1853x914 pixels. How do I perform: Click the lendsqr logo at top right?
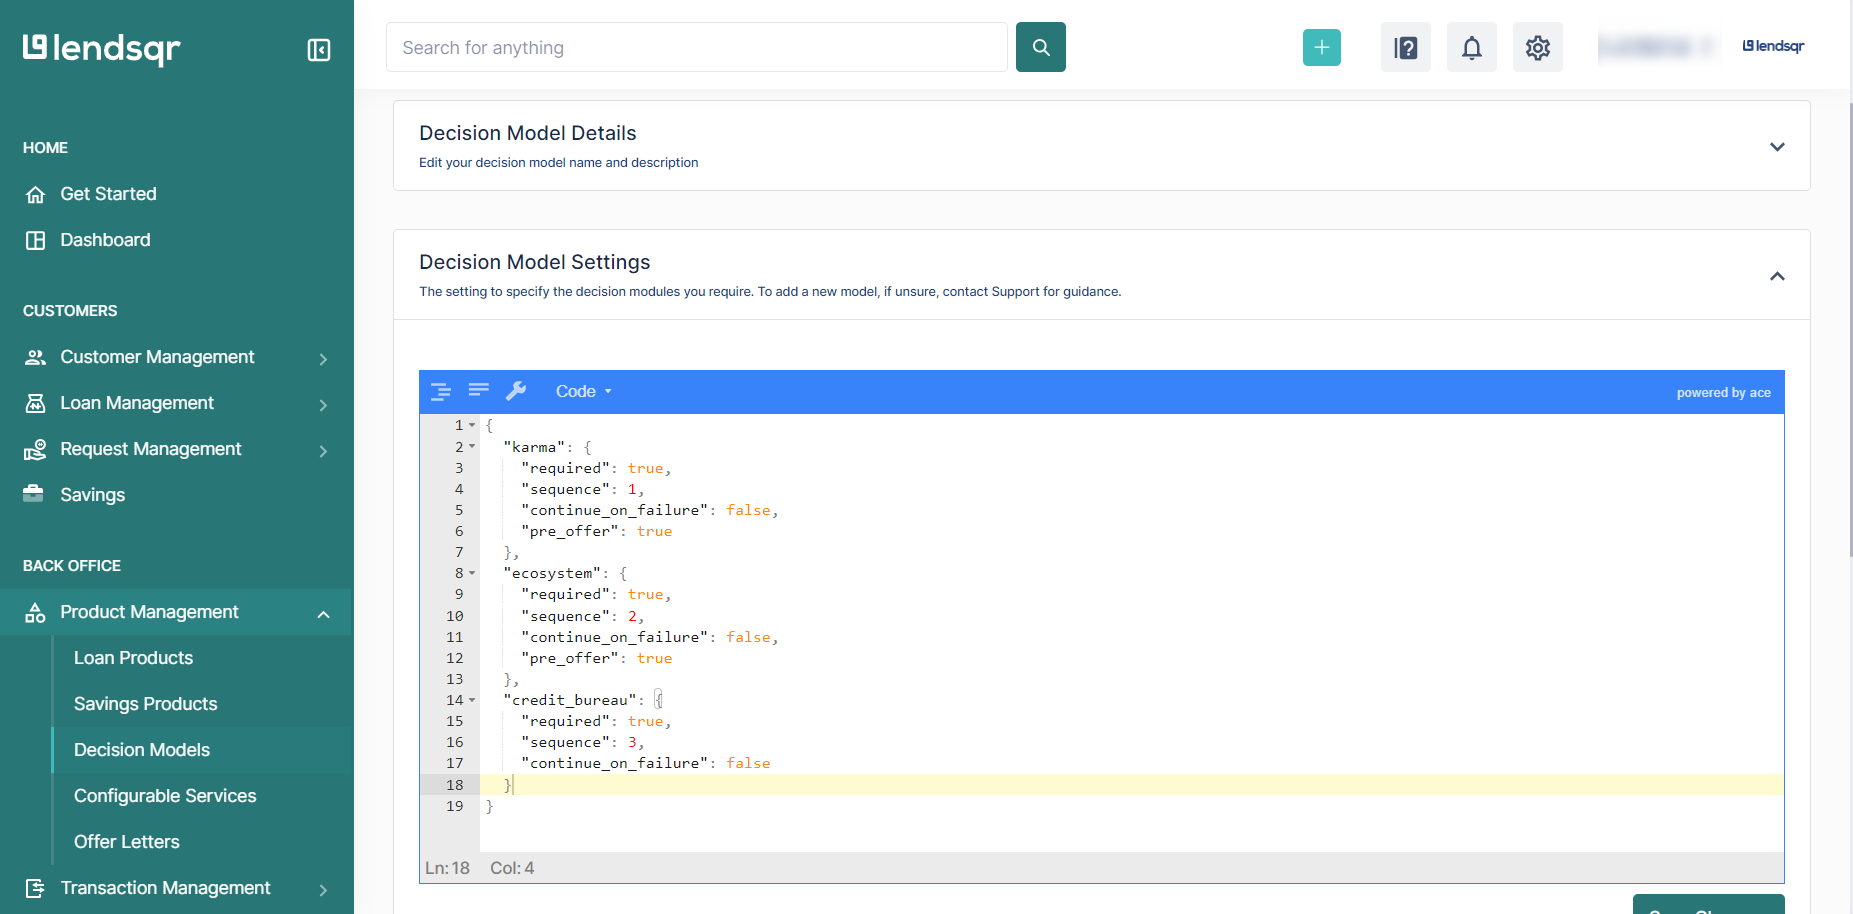point(1773,46)
